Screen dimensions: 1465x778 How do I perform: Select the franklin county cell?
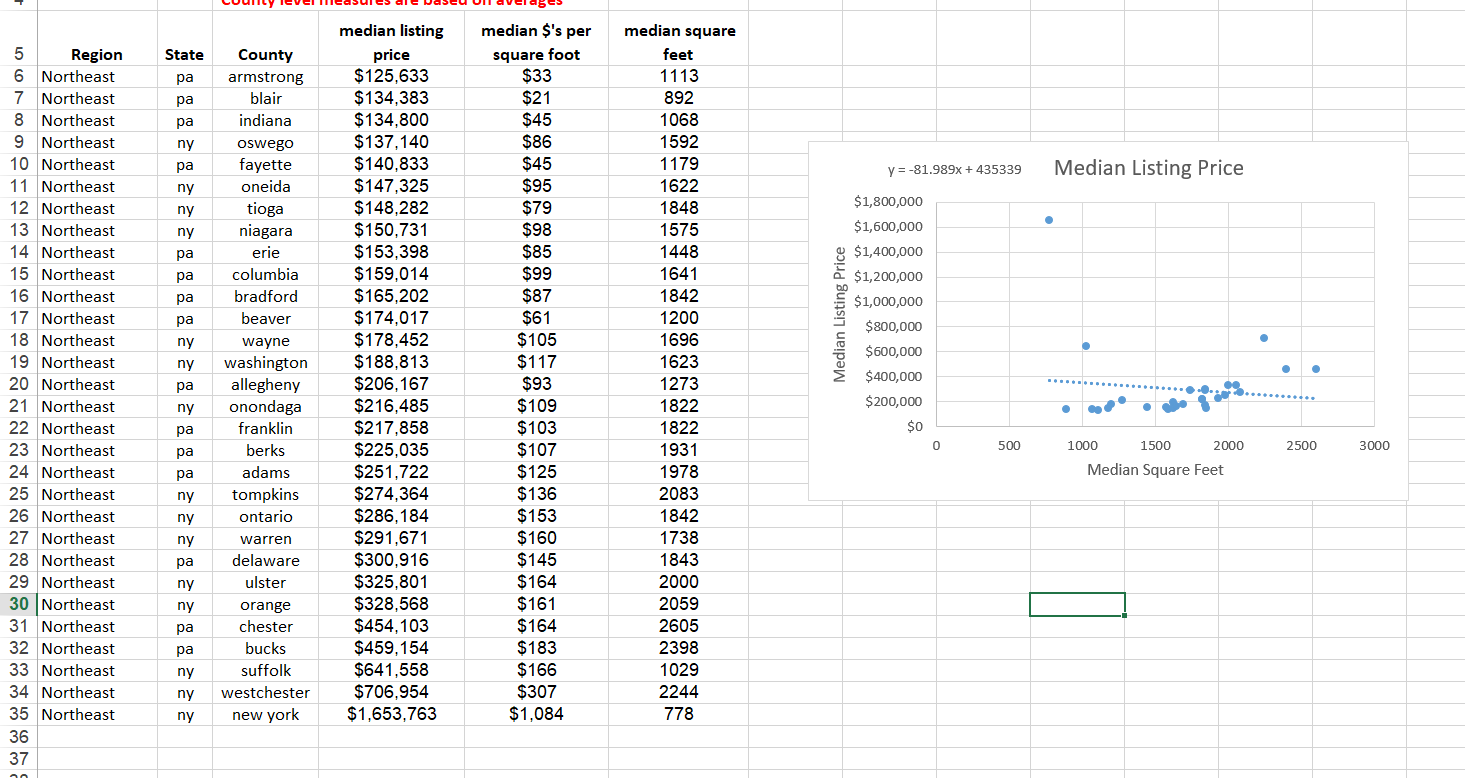click(265, 429)
